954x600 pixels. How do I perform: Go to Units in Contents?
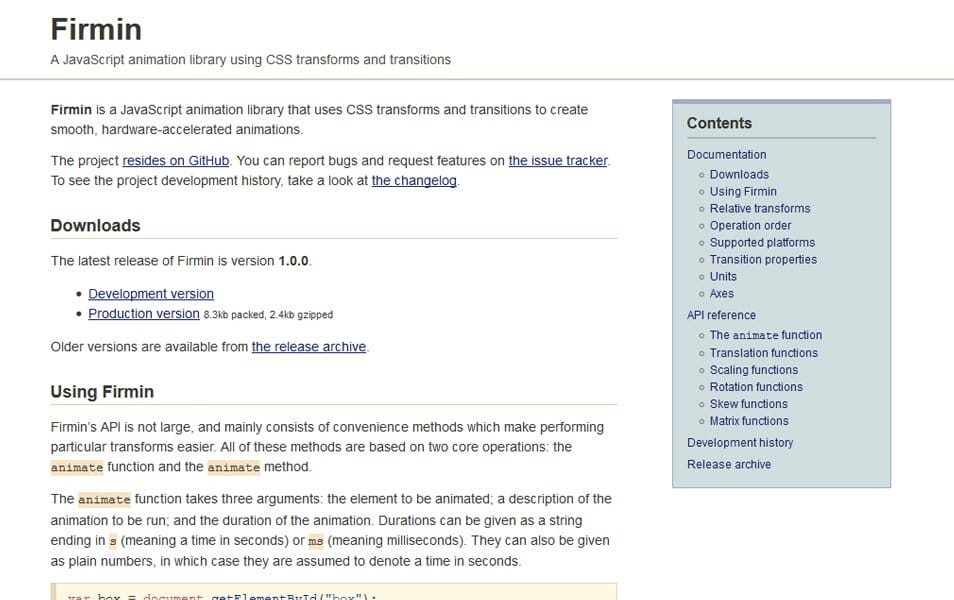coord(723,277)
